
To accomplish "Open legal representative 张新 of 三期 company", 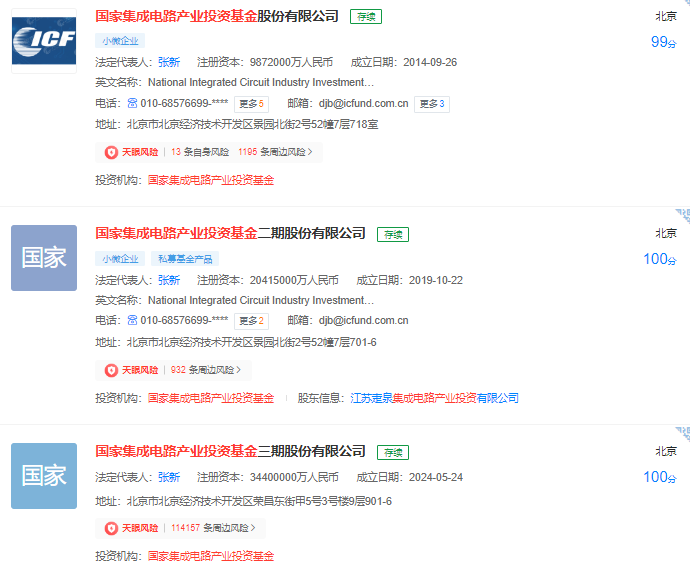I will pyautogui.click(x=169, y=477).
